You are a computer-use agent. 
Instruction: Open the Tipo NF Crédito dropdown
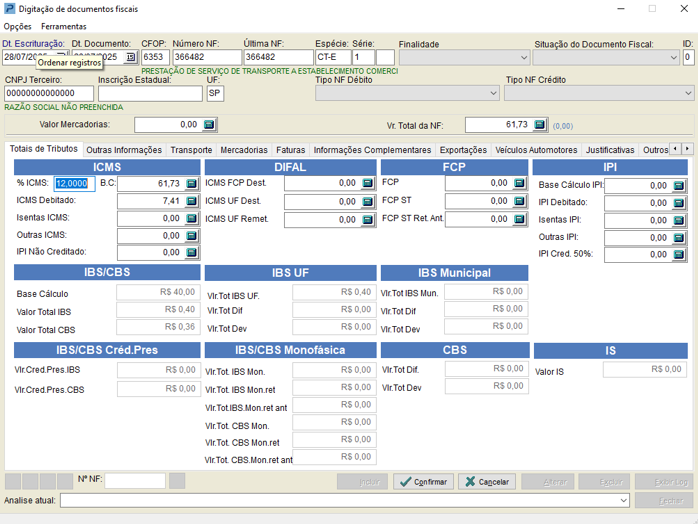point(687,94)
